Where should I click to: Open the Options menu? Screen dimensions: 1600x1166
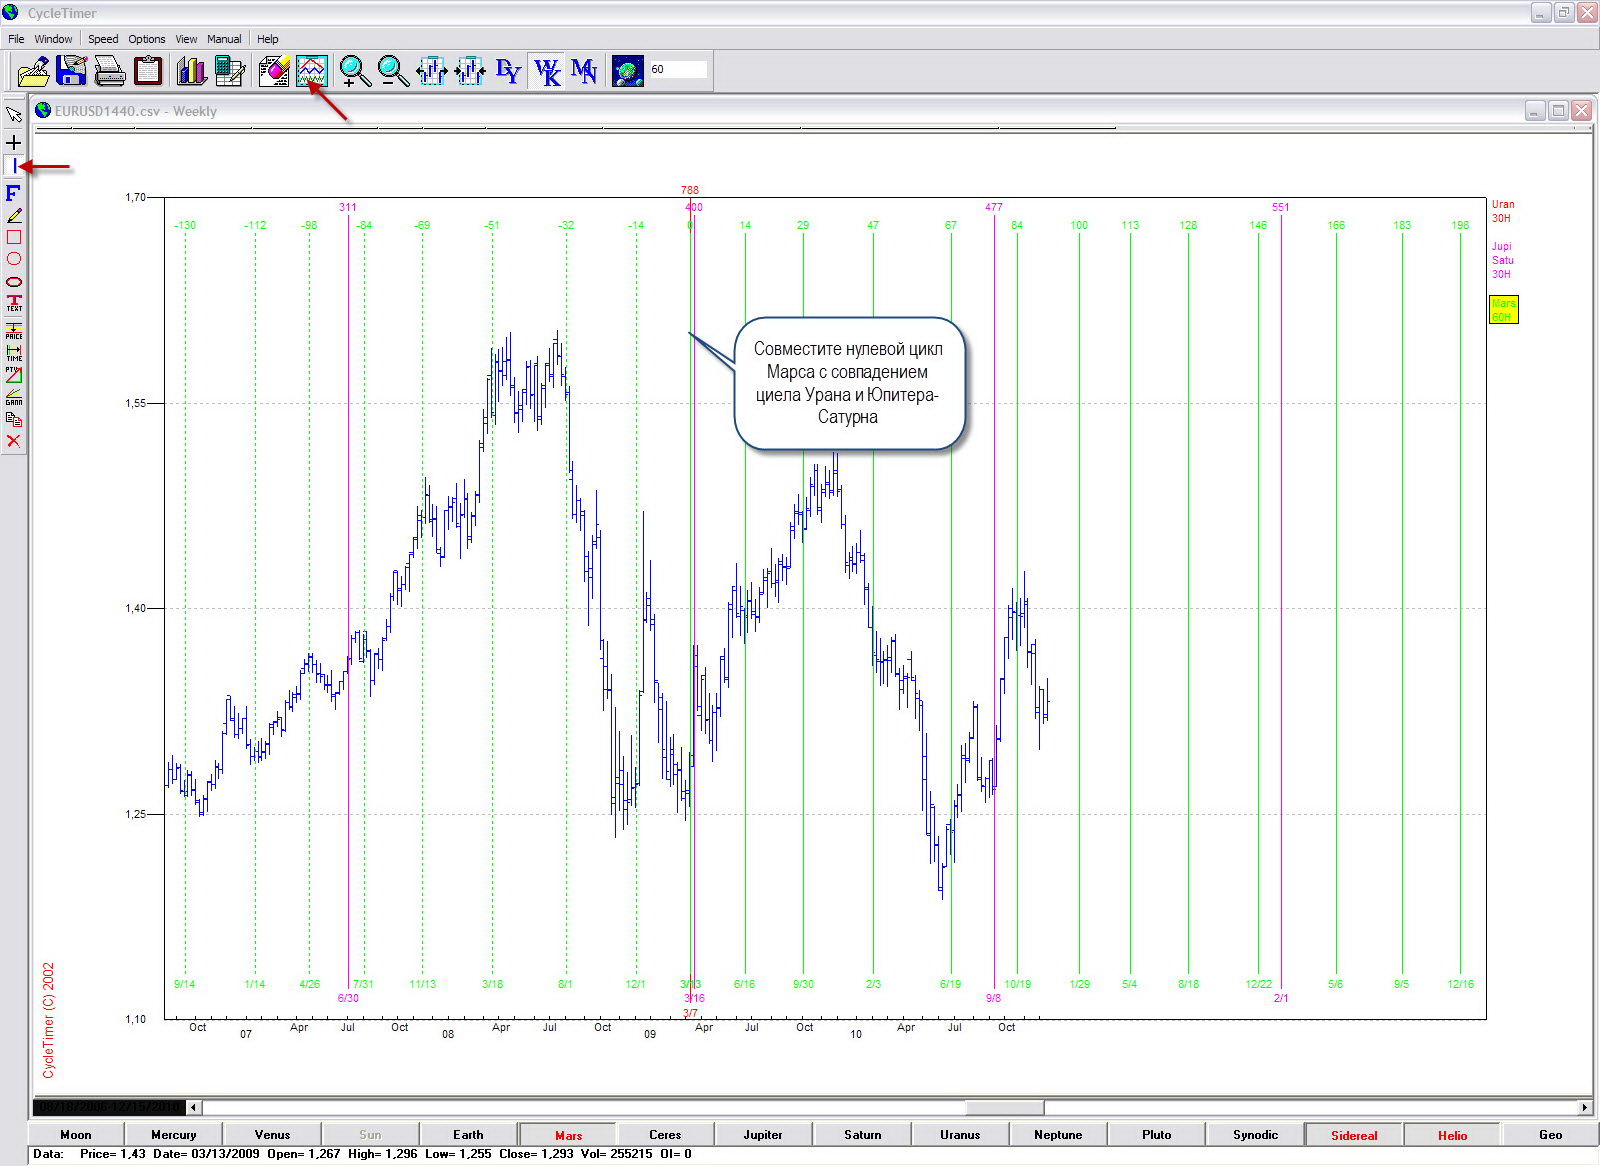[147, 39]
